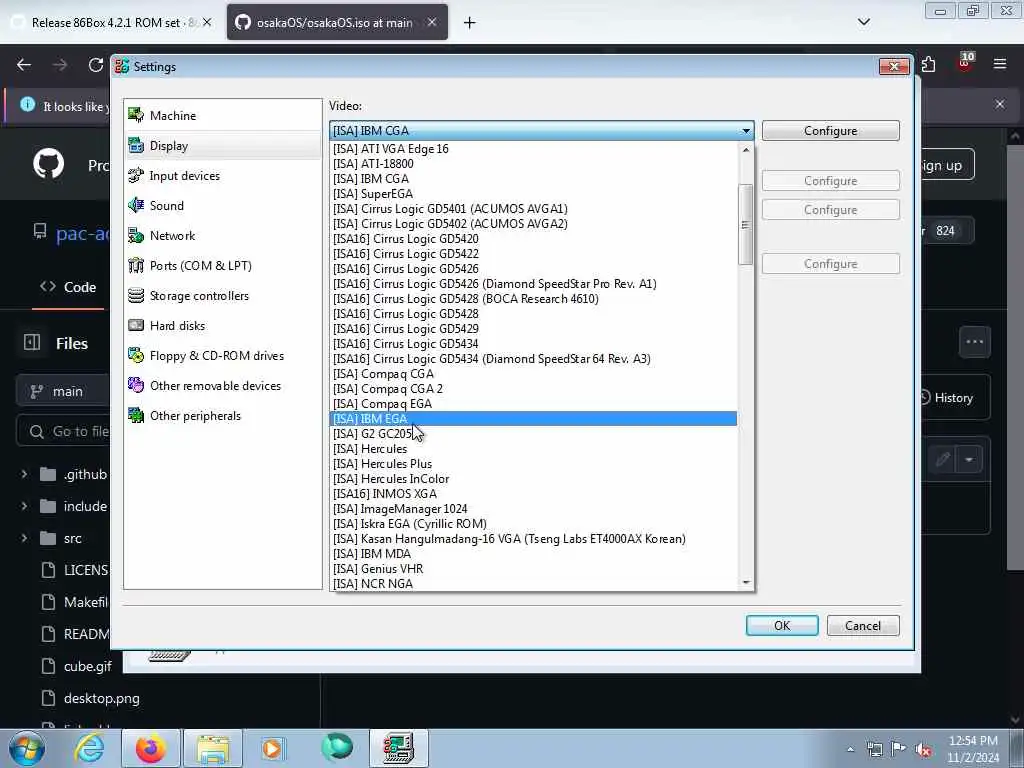
Task: Open File Explorer from the taskbar
Action: 213,748
